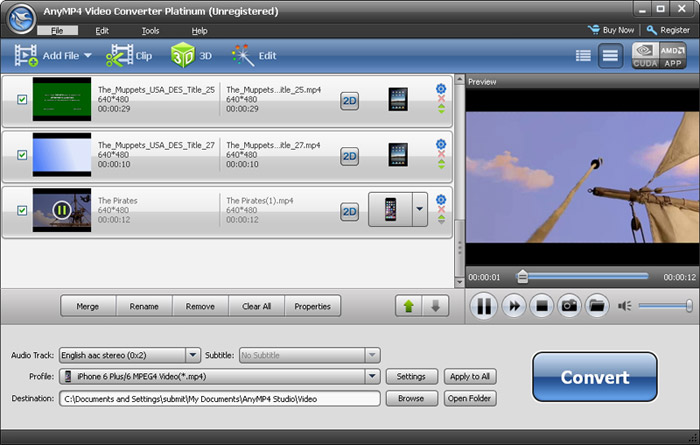Click the Destination path field

point(220,399)
